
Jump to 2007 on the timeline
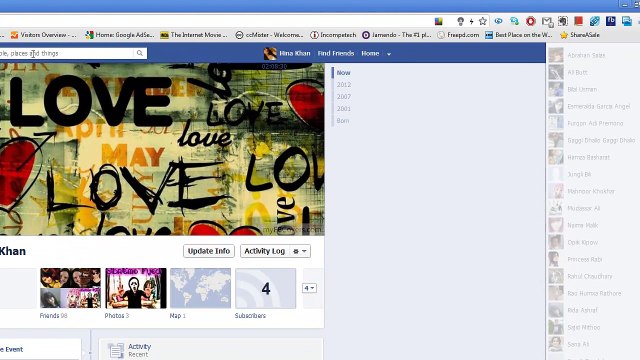pyautogui.click(x=344, y=97)
